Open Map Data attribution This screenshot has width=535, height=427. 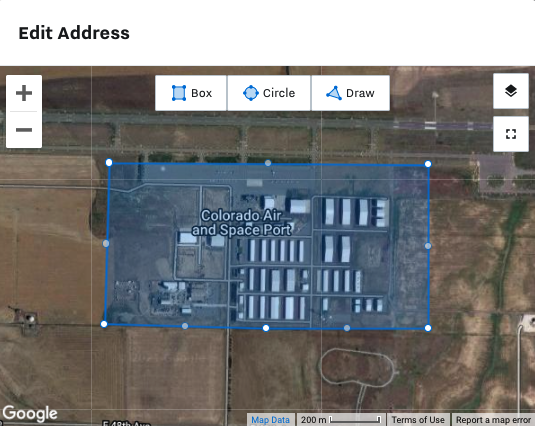pyautogui.click(x=270, y=420)
